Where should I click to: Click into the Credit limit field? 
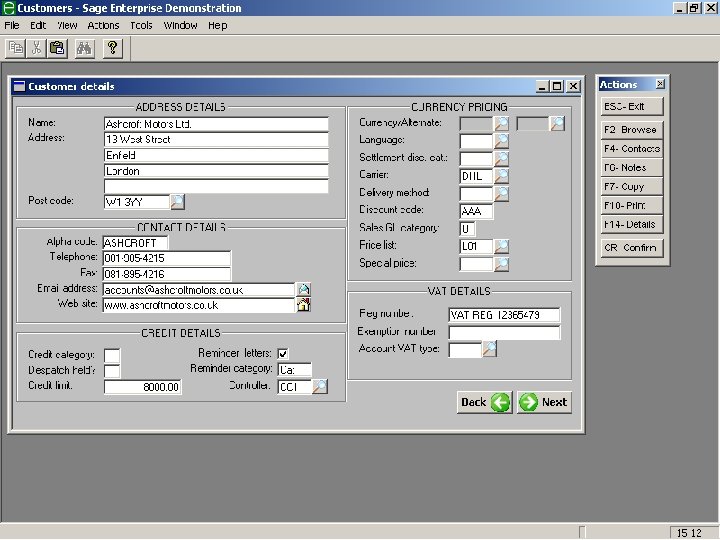point(142,387)
